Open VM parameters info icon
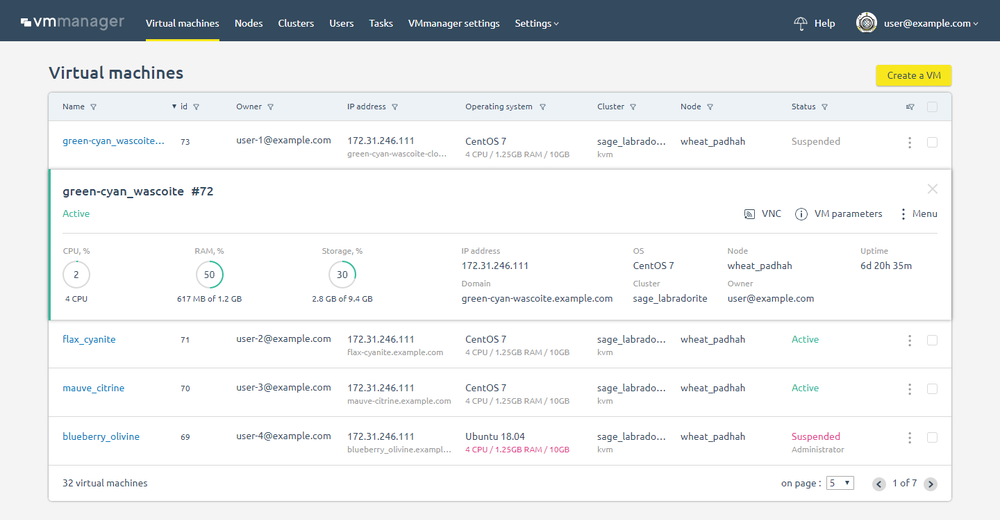 (x=801, y=214)
